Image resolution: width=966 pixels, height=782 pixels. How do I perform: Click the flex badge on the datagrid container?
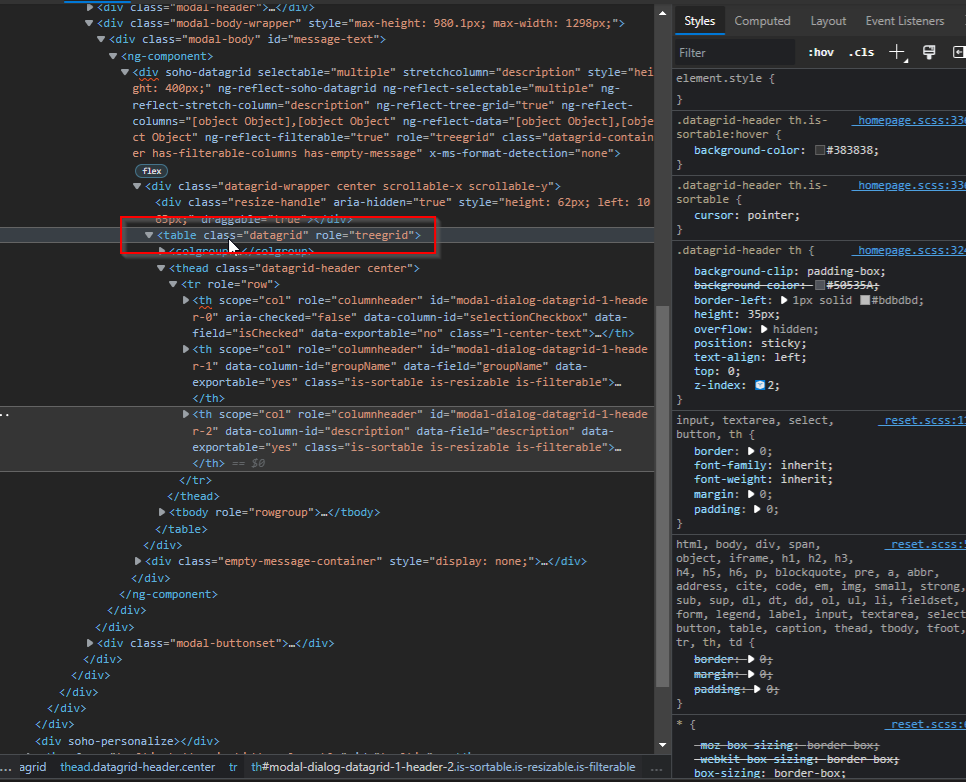coord(152,171)
